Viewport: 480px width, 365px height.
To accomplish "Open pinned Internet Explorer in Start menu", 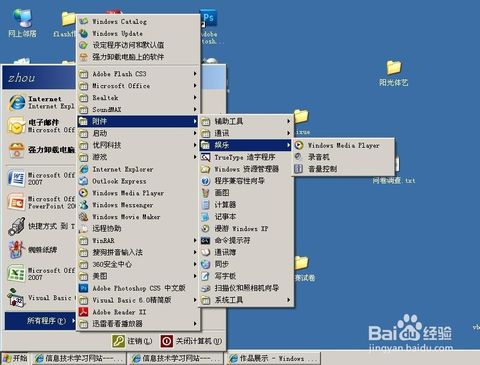I will tap(41, 102).
